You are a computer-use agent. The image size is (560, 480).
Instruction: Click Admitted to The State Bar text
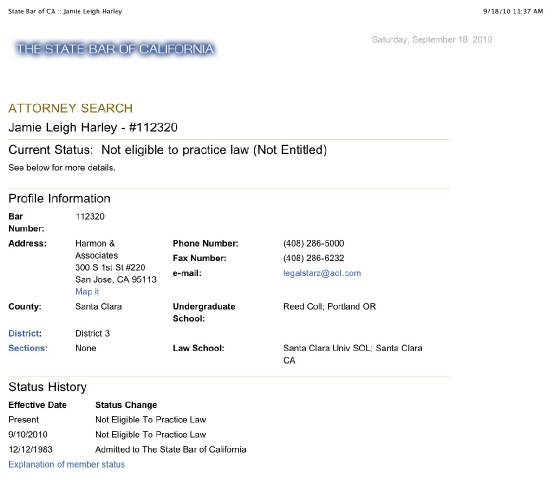171,449
